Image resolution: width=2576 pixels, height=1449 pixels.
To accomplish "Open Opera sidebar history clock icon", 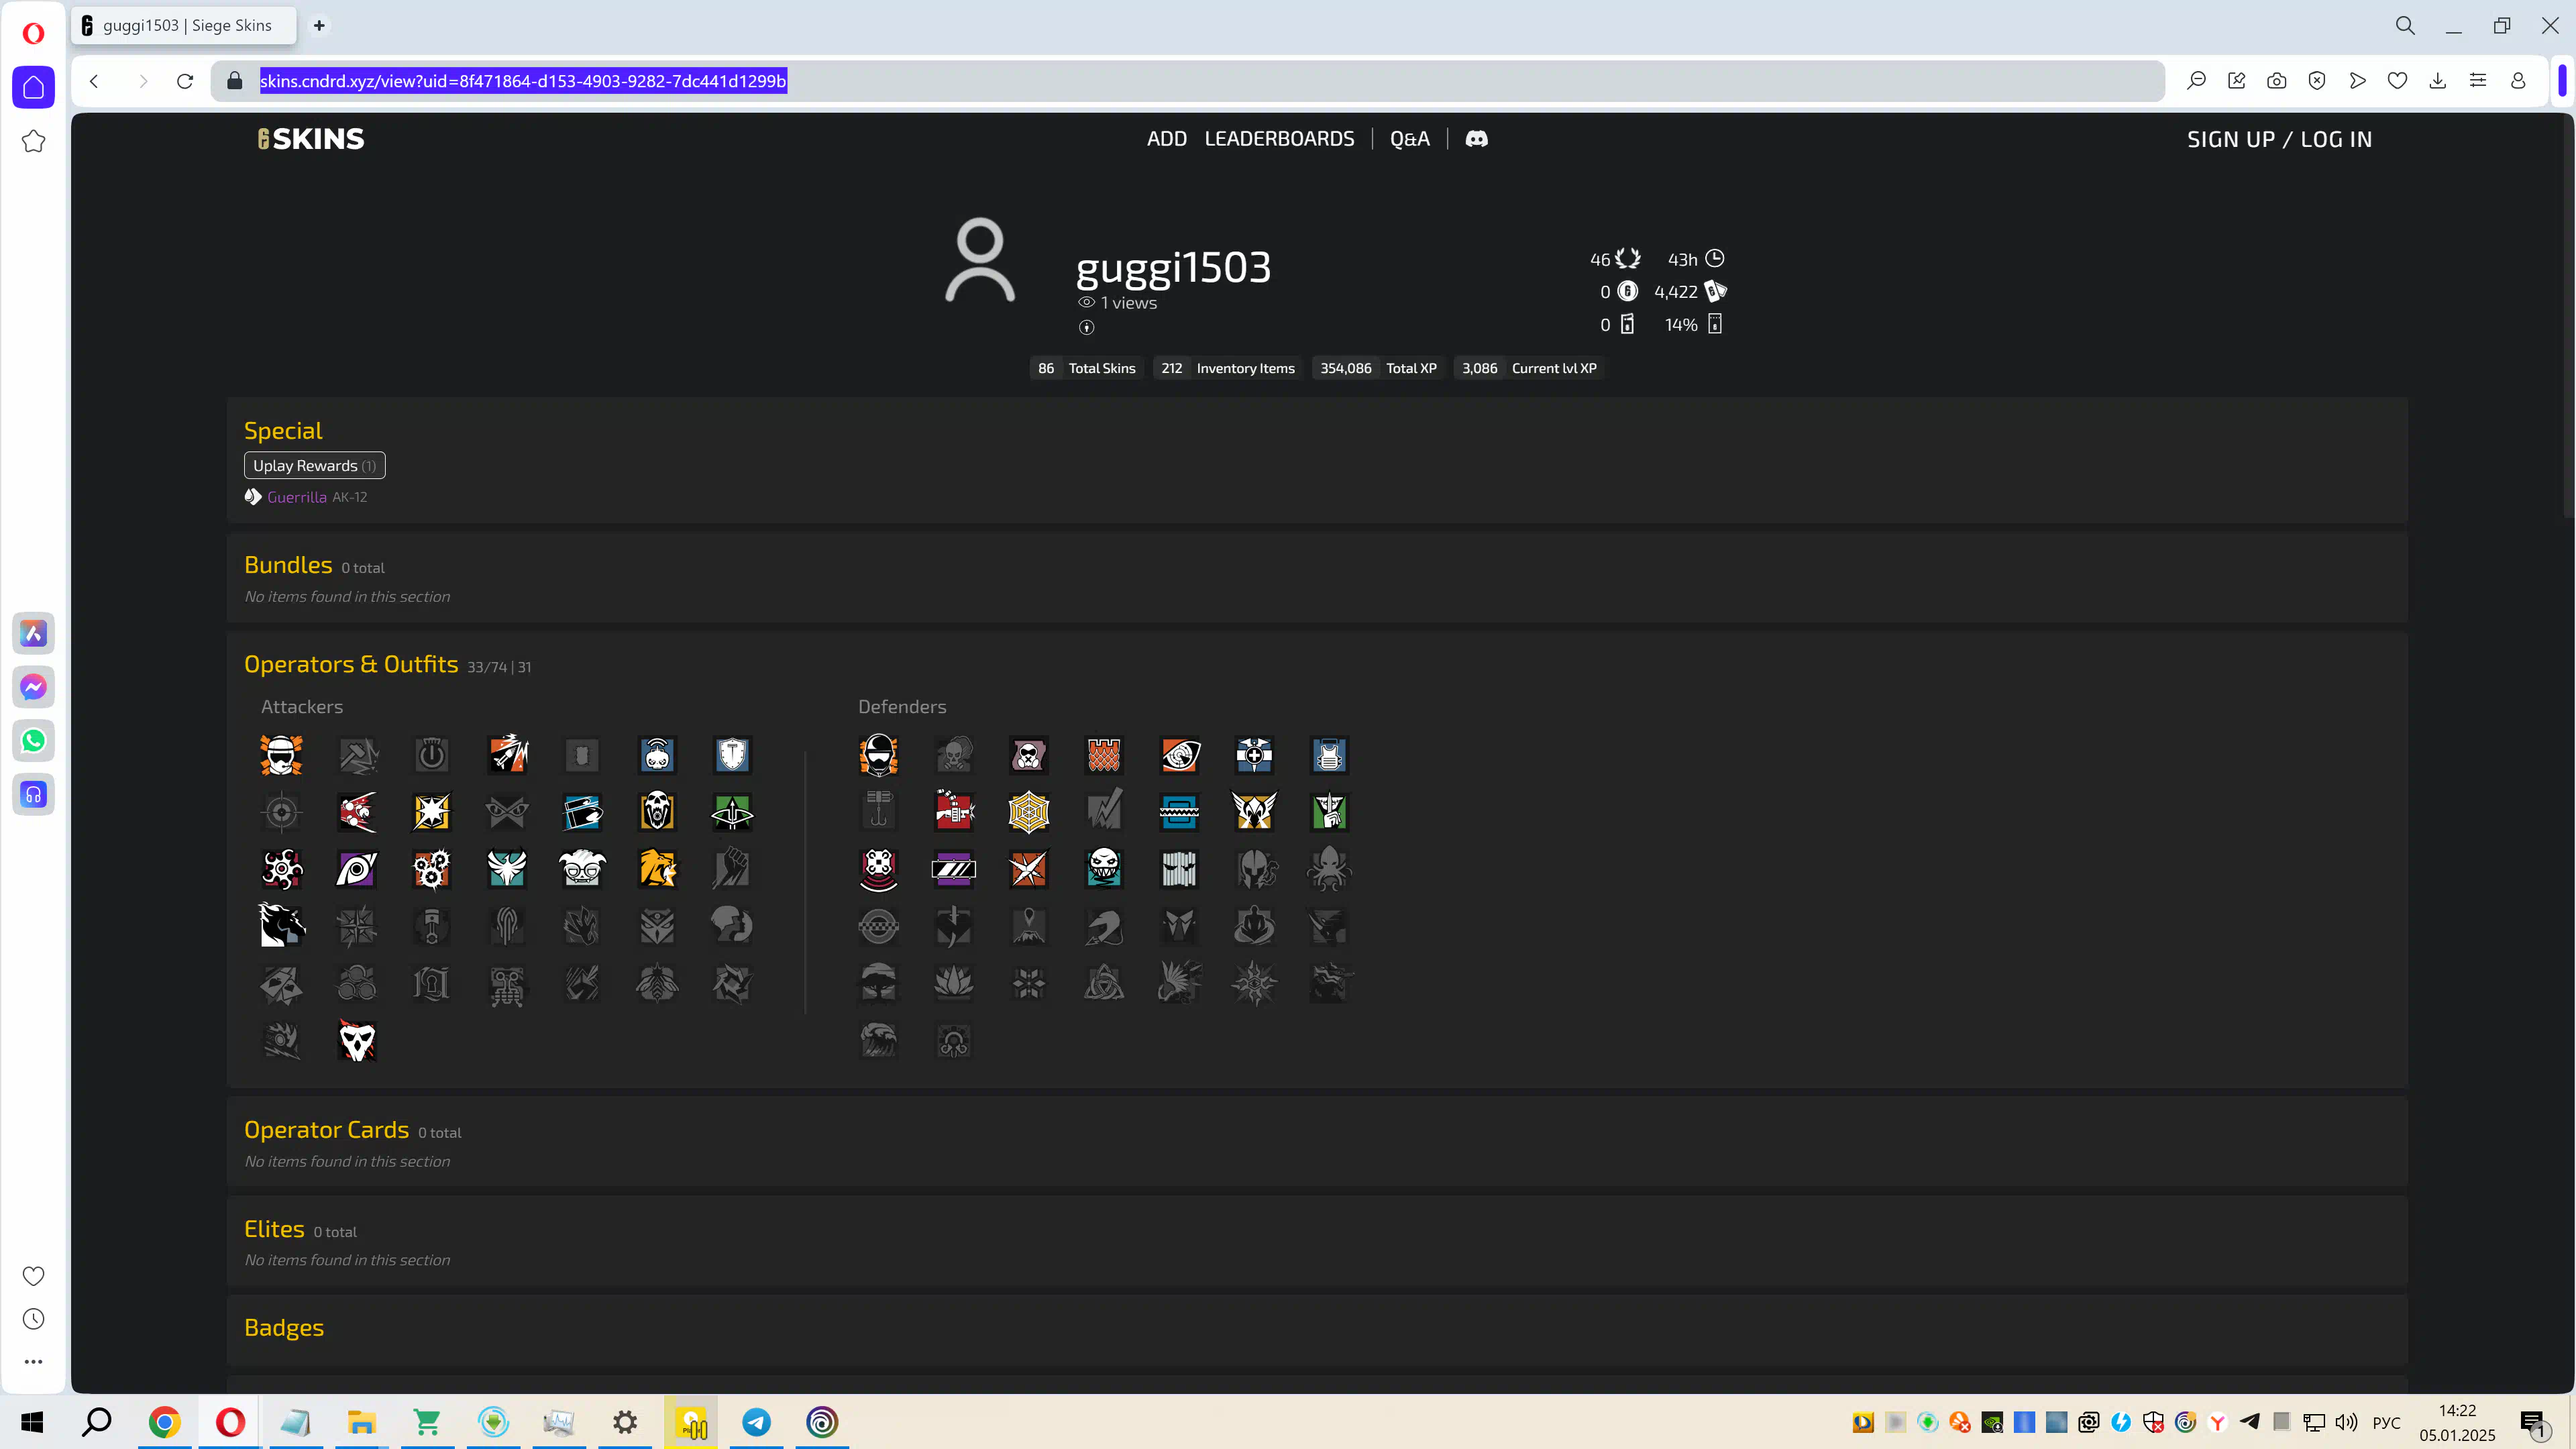I will tap(33, 1319).
